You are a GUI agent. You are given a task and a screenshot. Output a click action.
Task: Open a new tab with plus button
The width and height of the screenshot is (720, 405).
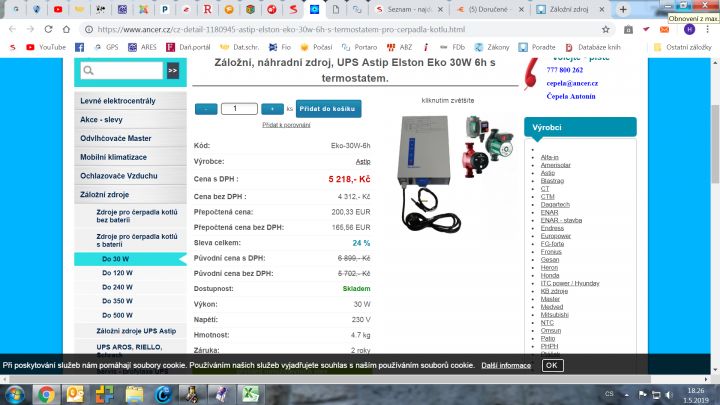tap(623, 9)
